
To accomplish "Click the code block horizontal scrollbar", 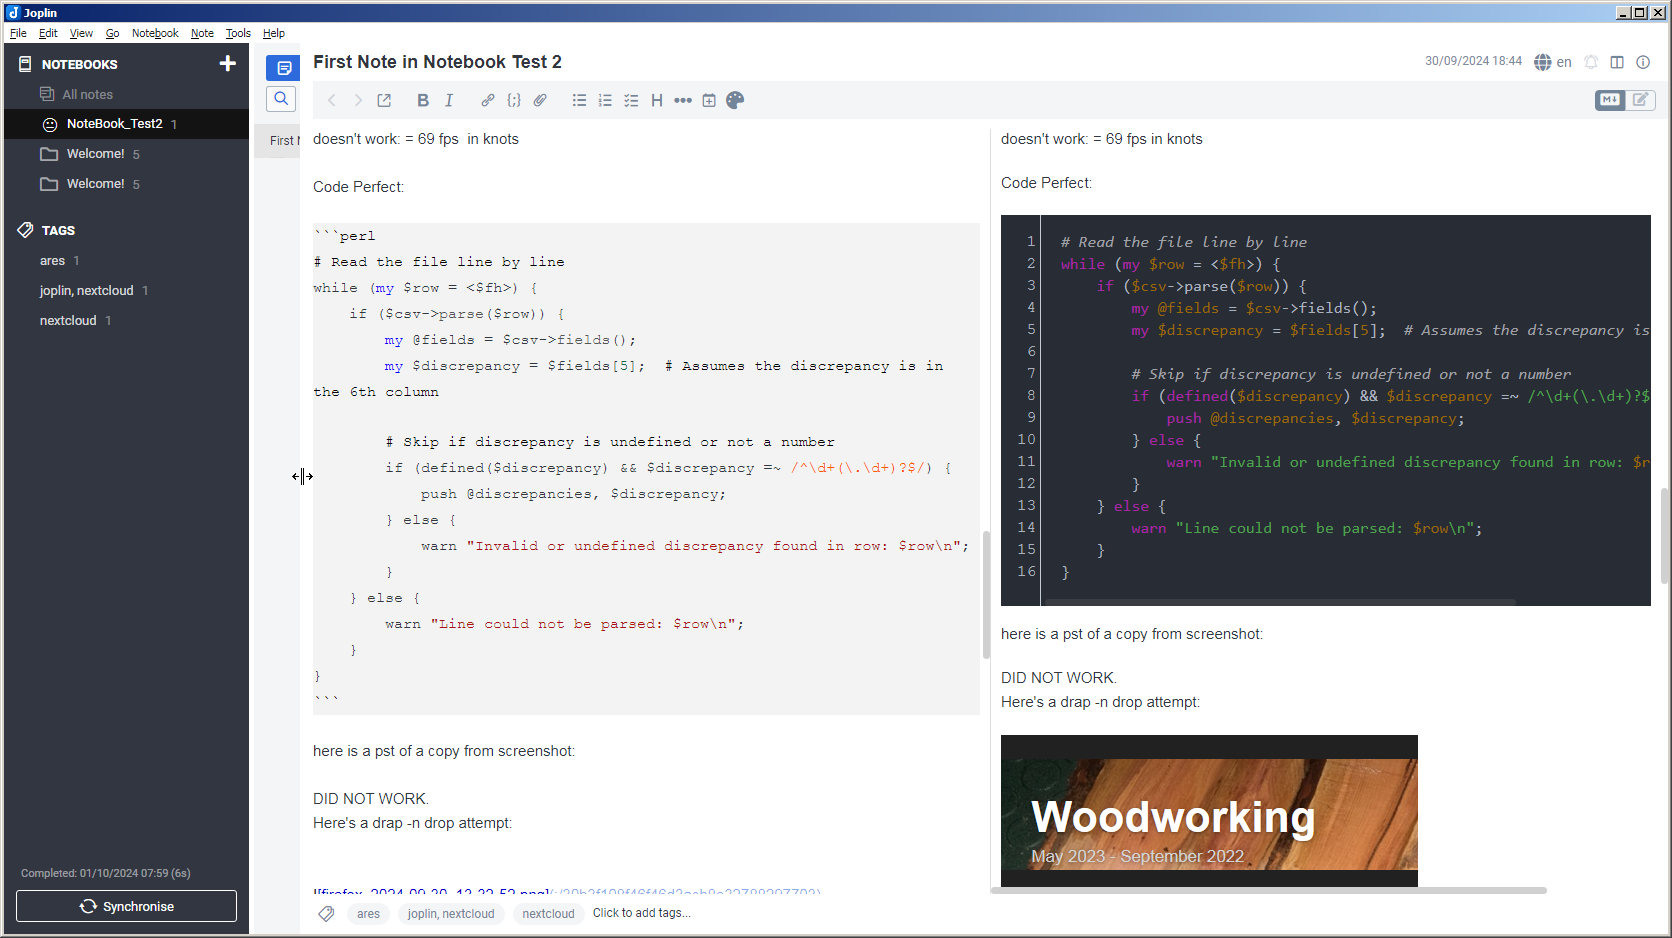I will tap(1279, 602).
